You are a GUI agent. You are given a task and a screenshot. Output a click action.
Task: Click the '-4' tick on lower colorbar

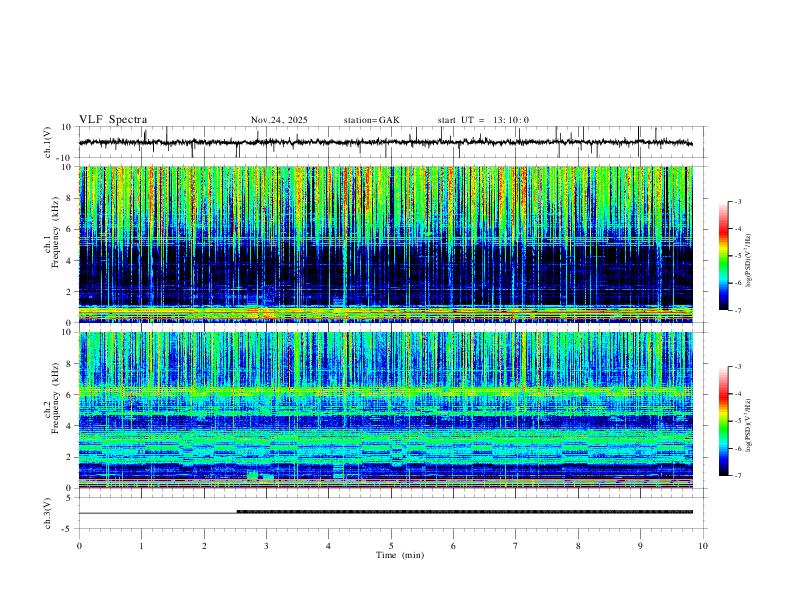click(x=738, y=394)
